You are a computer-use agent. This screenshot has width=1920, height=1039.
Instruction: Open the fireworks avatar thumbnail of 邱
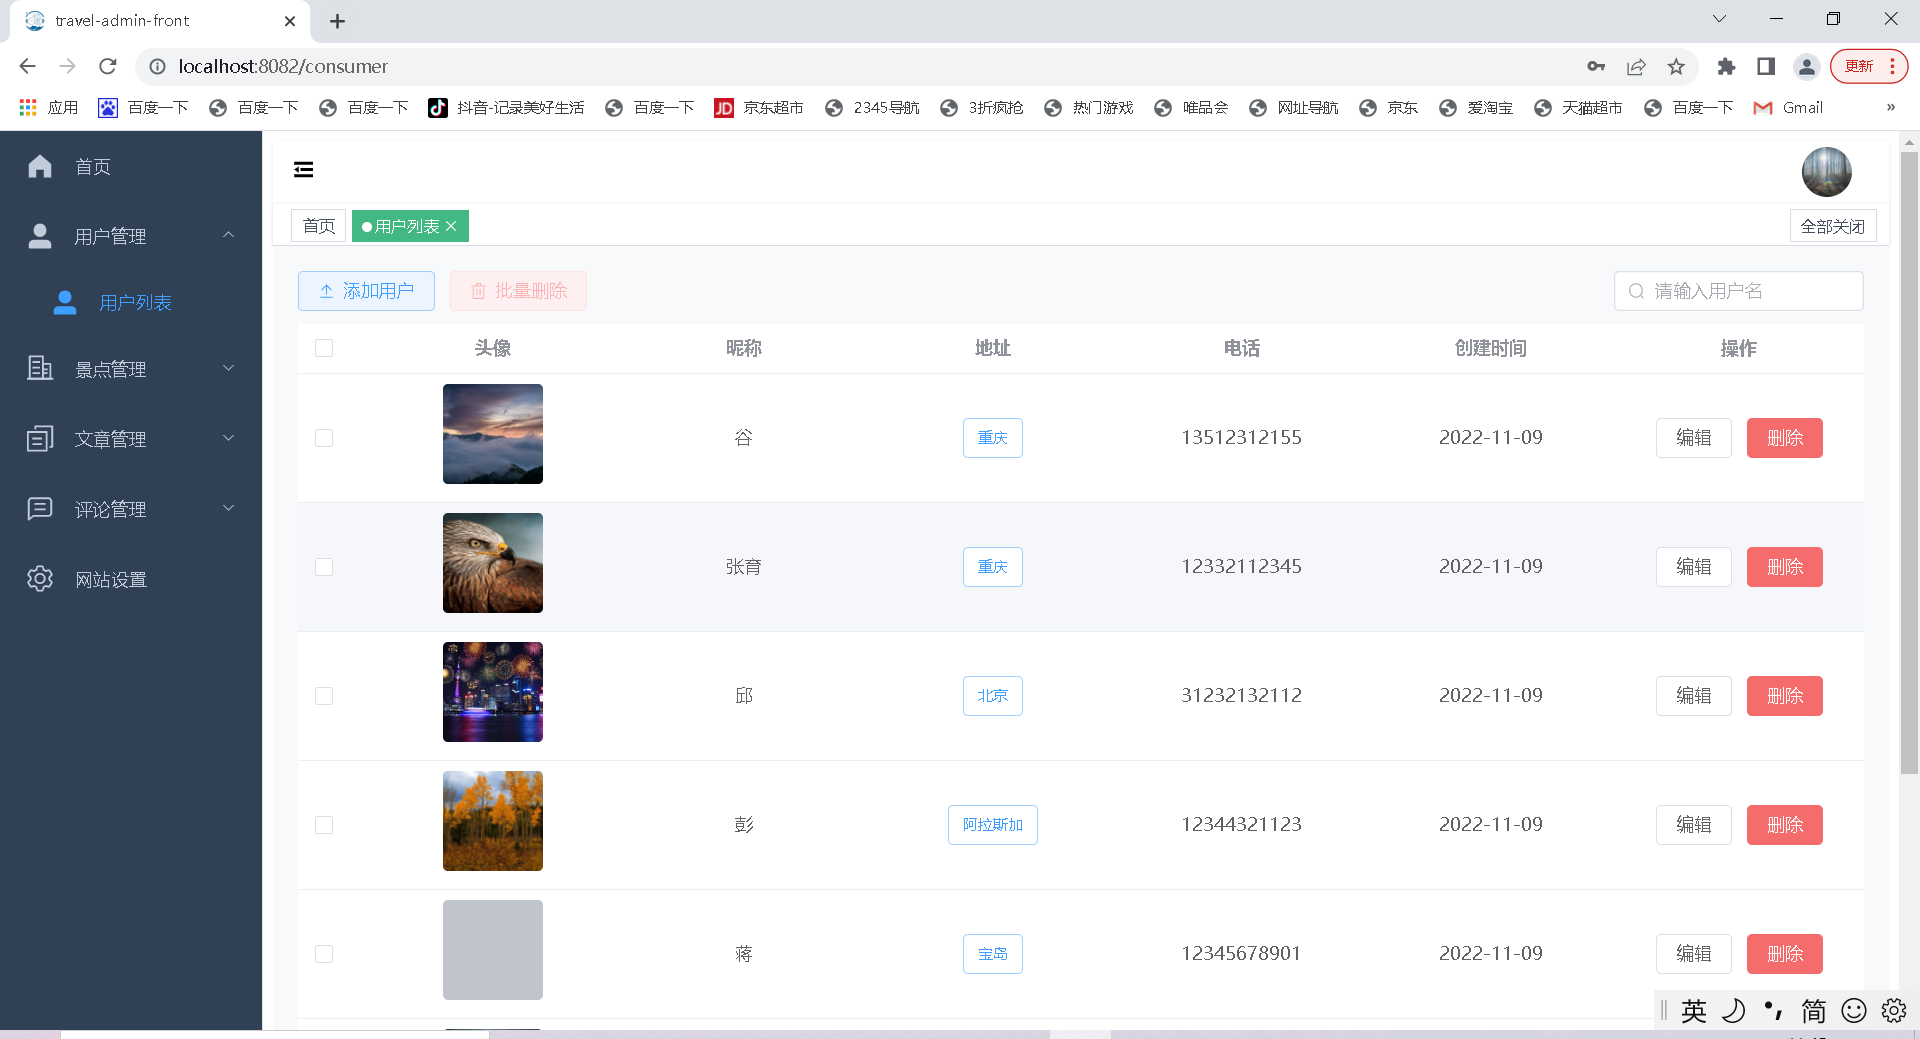pyautogui.click(x=493, y=692)
